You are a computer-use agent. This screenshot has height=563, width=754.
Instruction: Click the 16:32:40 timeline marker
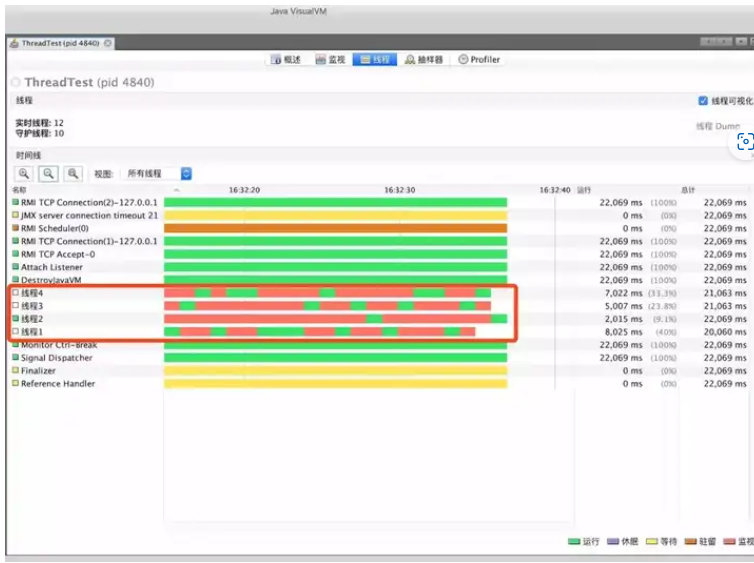(555, 190)
